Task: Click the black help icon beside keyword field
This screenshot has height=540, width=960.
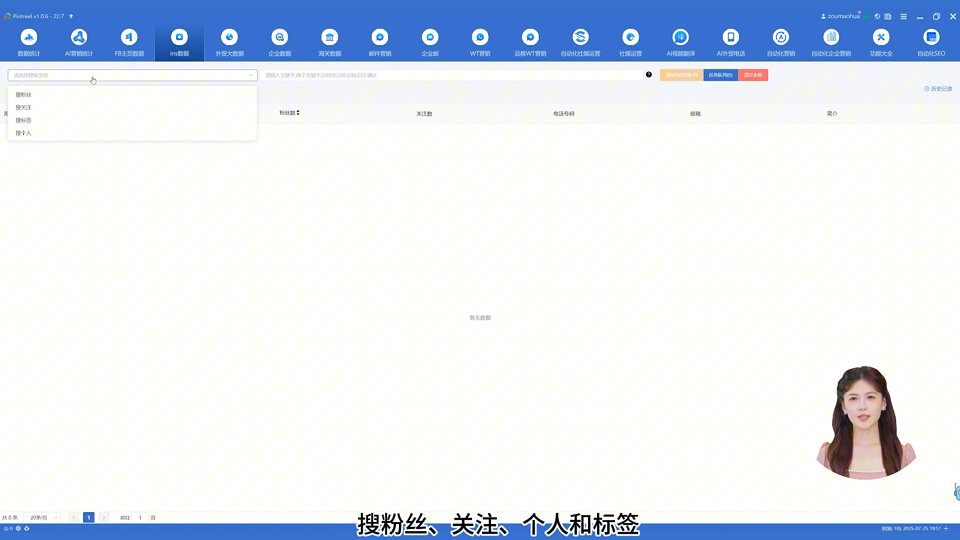Action: click(649, 75)
